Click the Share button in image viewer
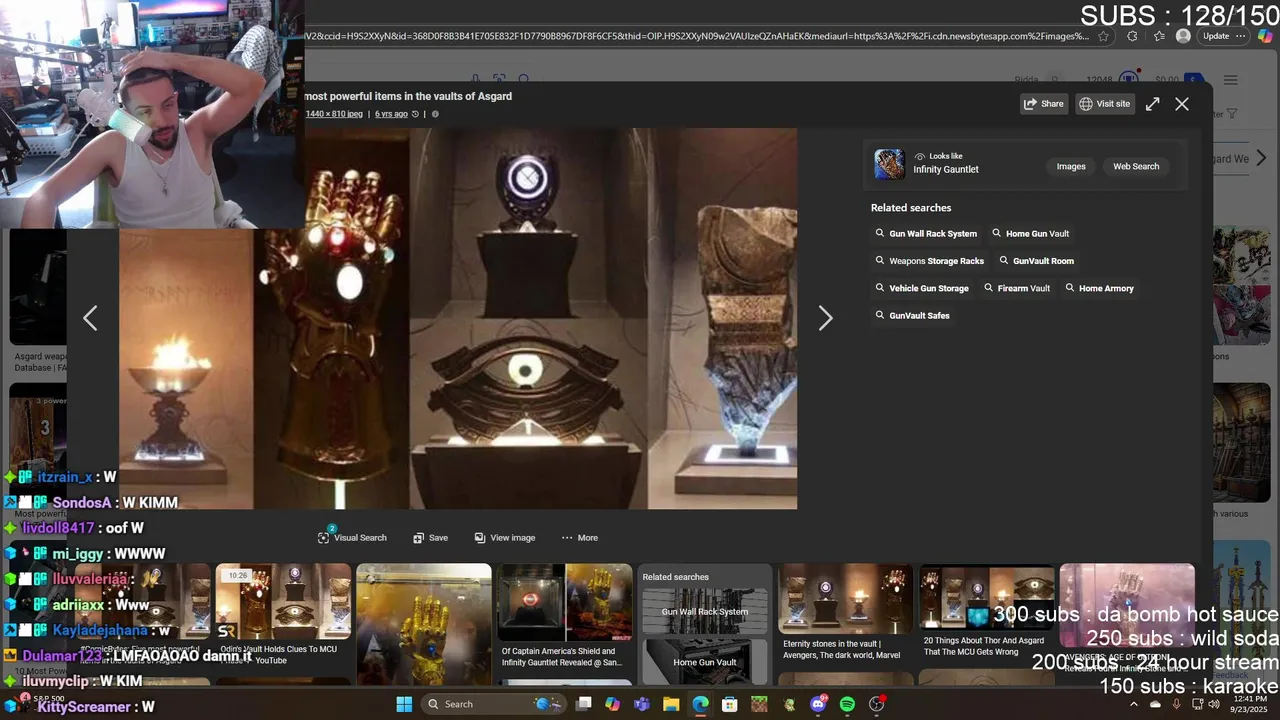Viewport: 1280px width, 720px height. click(x=1043, y=104)
